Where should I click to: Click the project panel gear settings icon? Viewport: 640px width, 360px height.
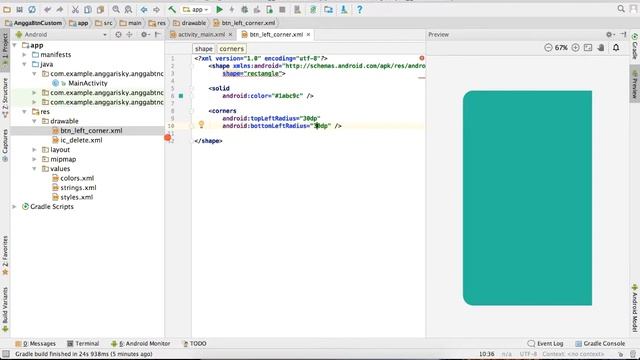144,35
